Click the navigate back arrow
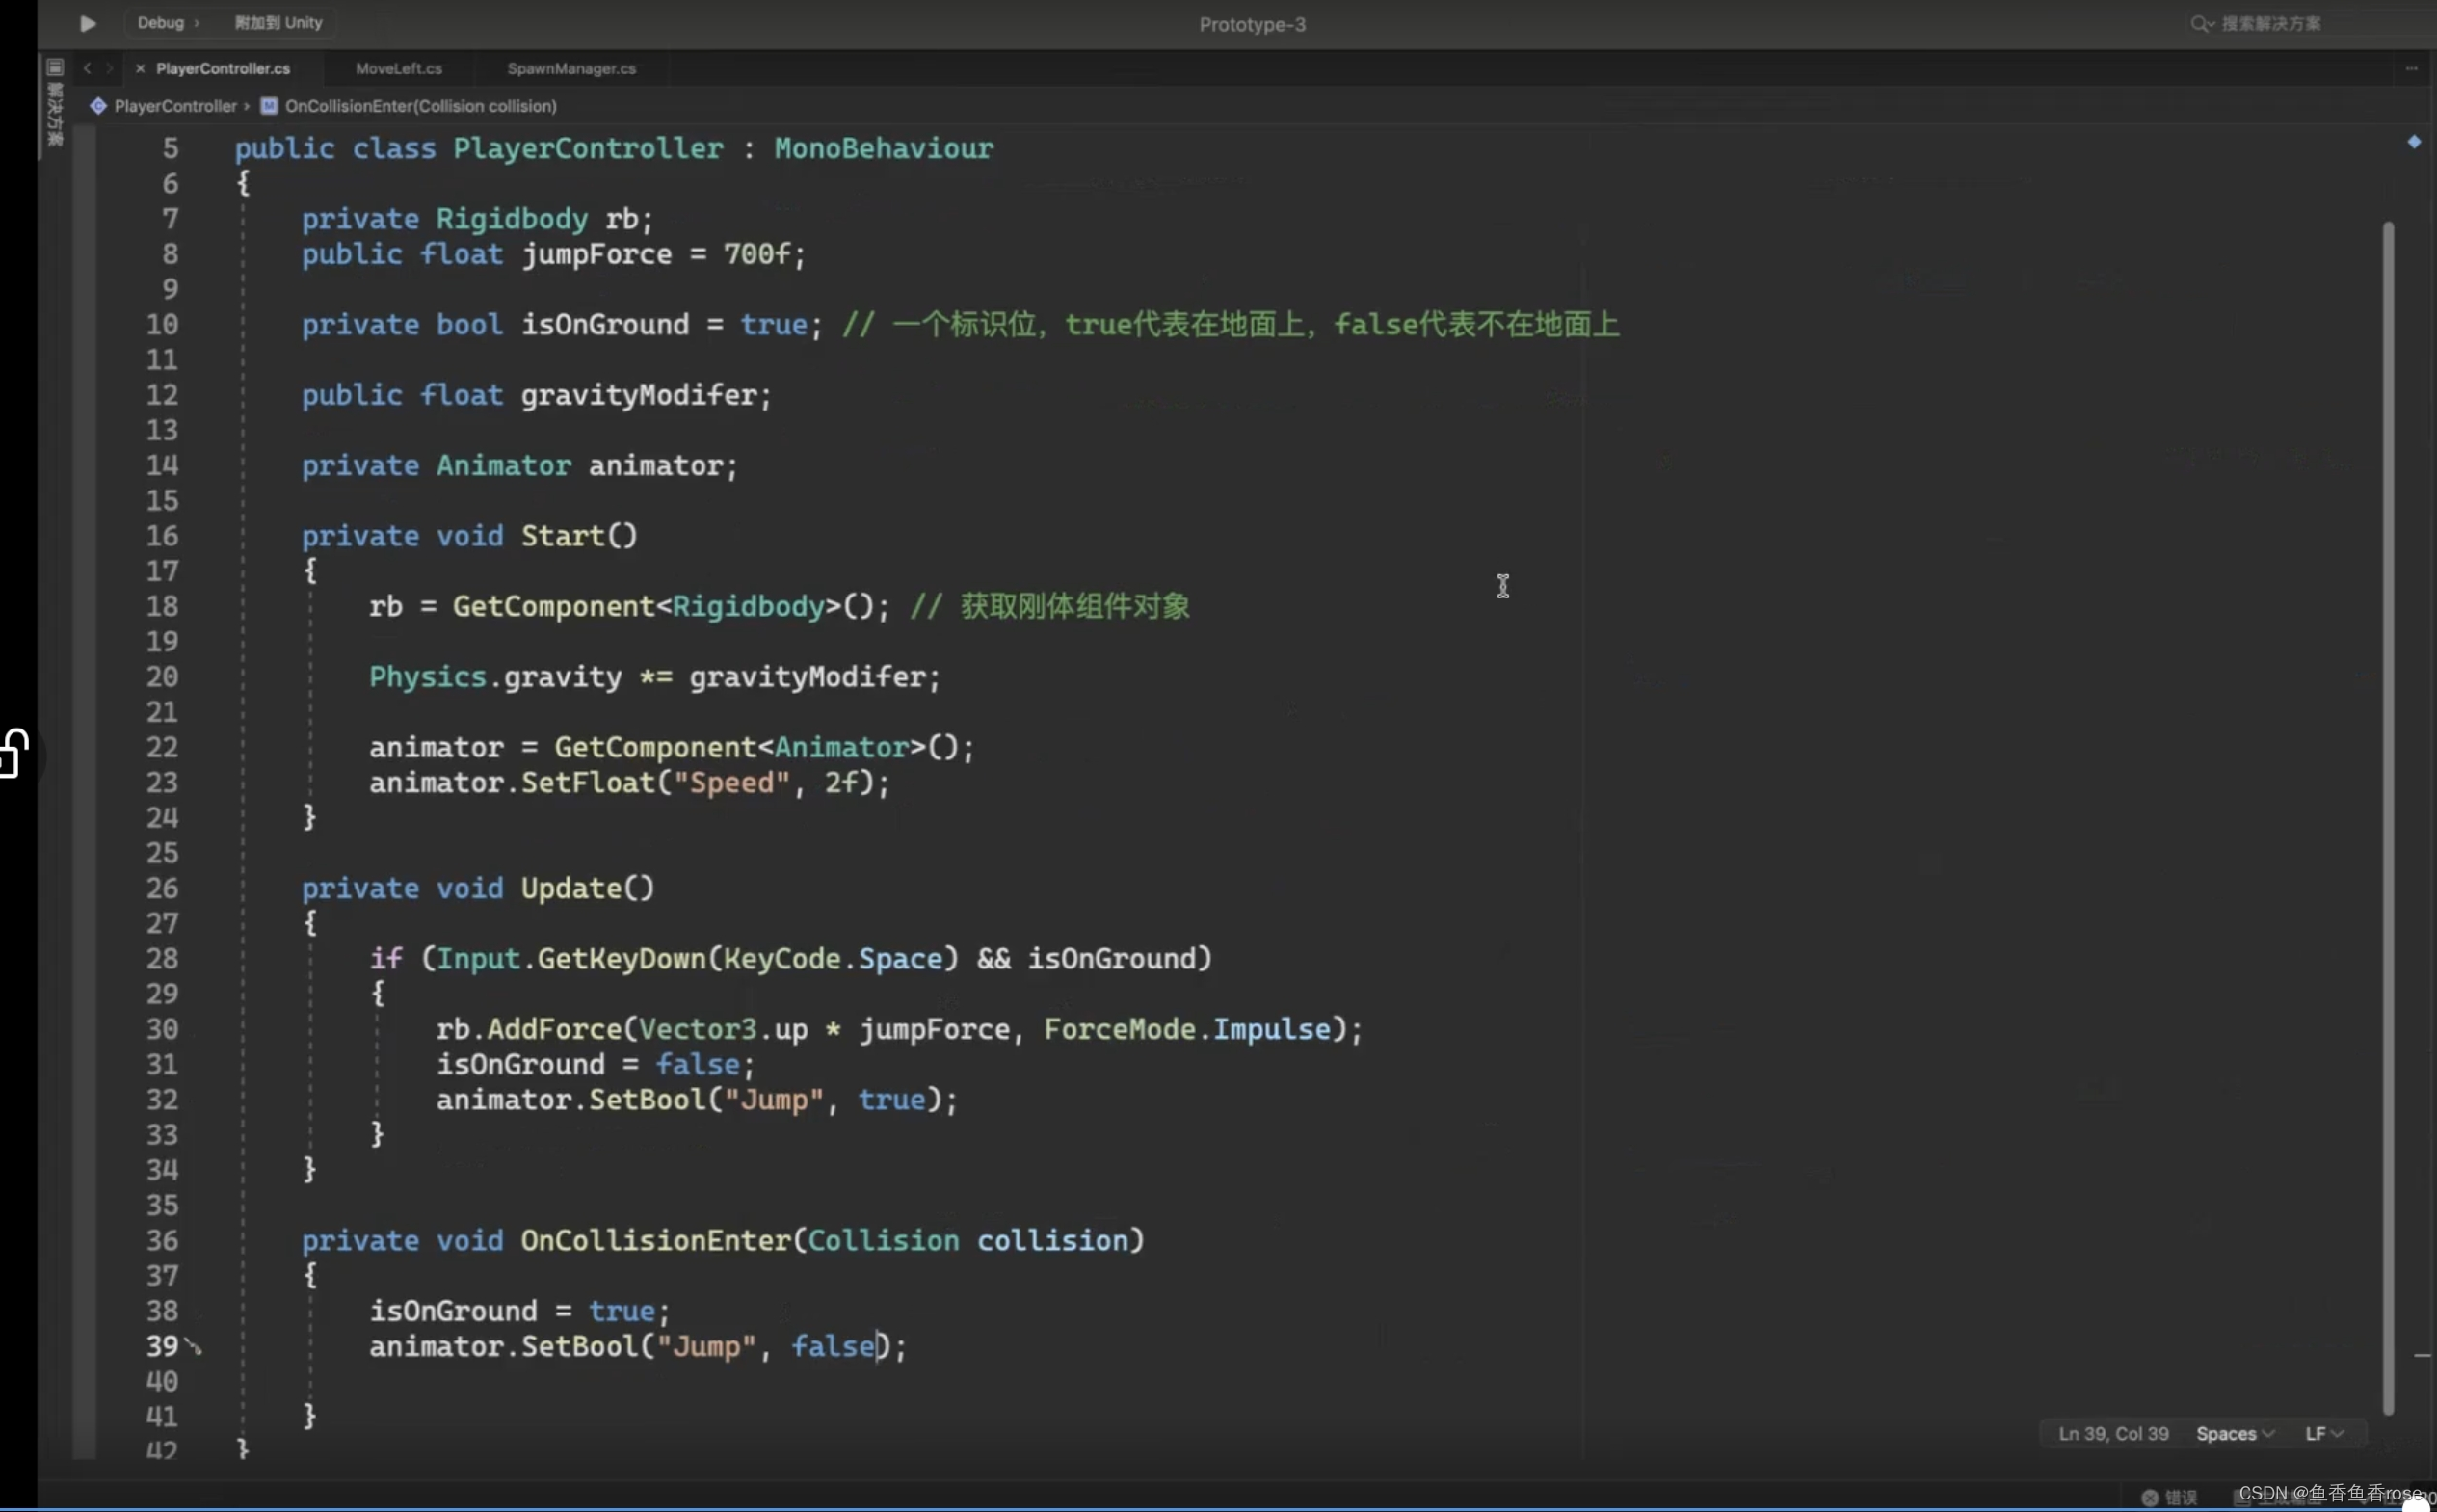2437x1512 pixels. (x=87, y=68)
